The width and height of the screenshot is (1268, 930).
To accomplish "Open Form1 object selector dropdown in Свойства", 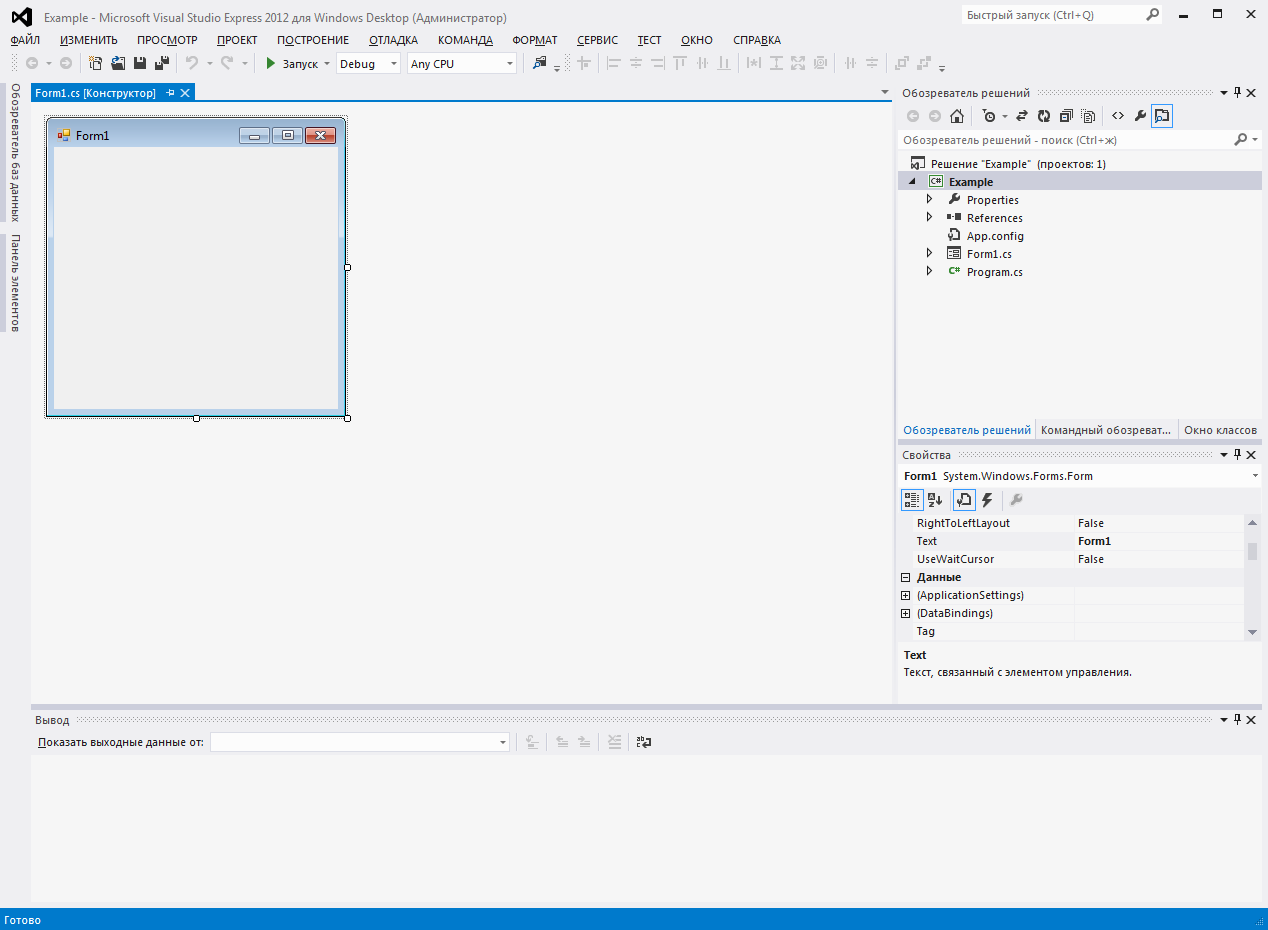I will tap(1255, 476).
